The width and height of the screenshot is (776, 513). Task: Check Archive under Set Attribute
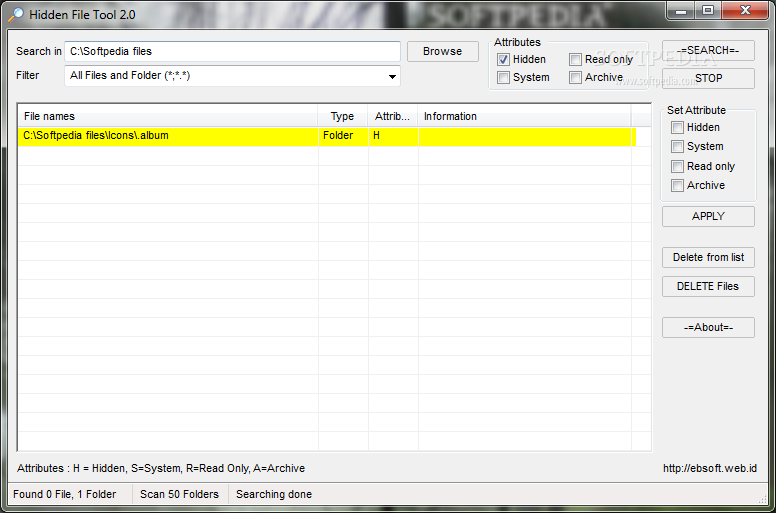pos(677,186)
